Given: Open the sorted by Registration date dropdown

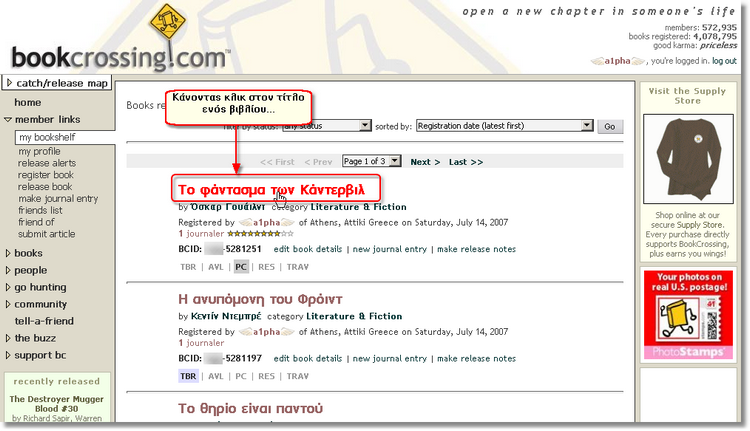Looking at the screenshot, I should pyautogui.click(x=504, y=126).
